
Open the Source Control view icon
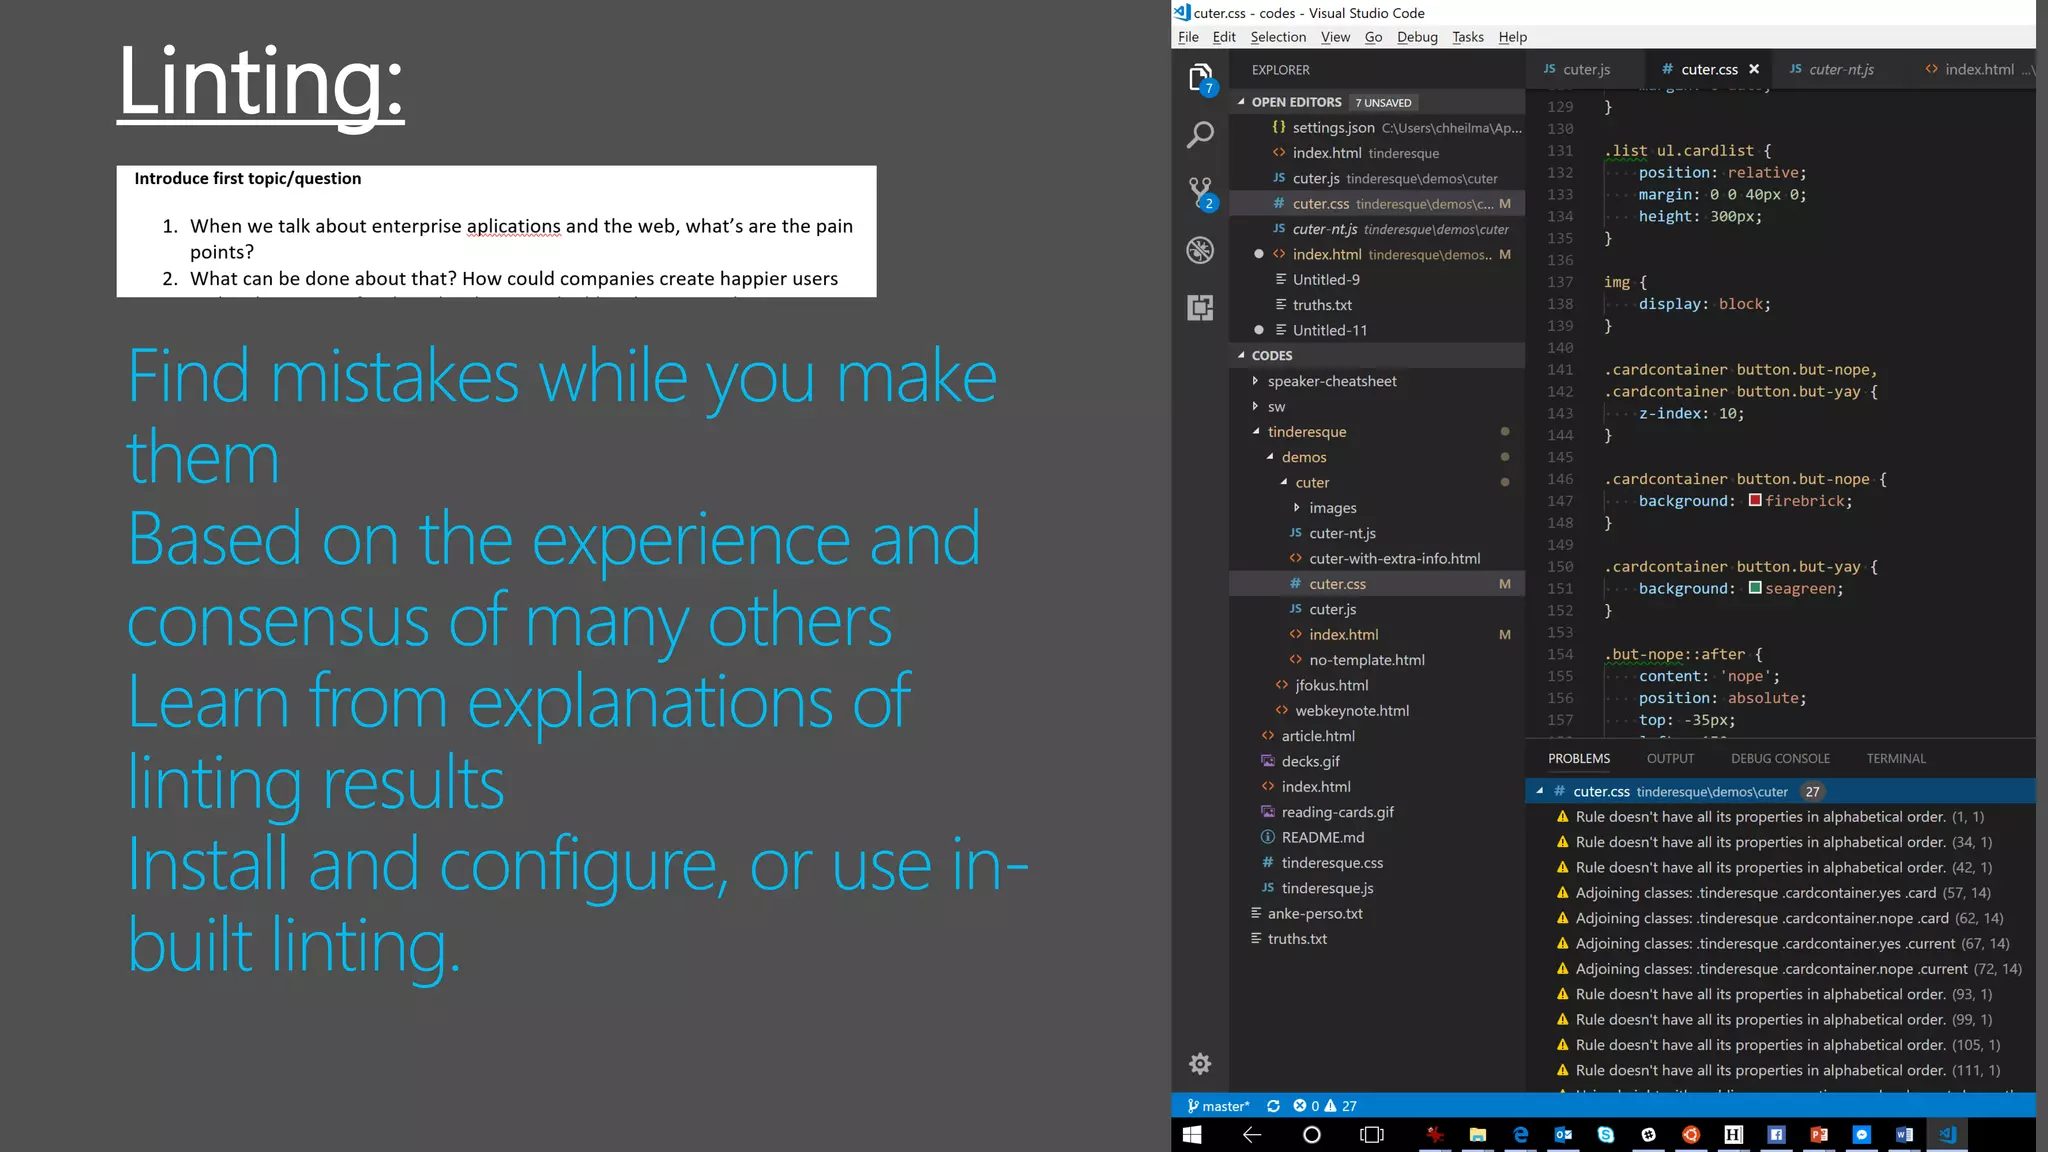(1201, 193)
